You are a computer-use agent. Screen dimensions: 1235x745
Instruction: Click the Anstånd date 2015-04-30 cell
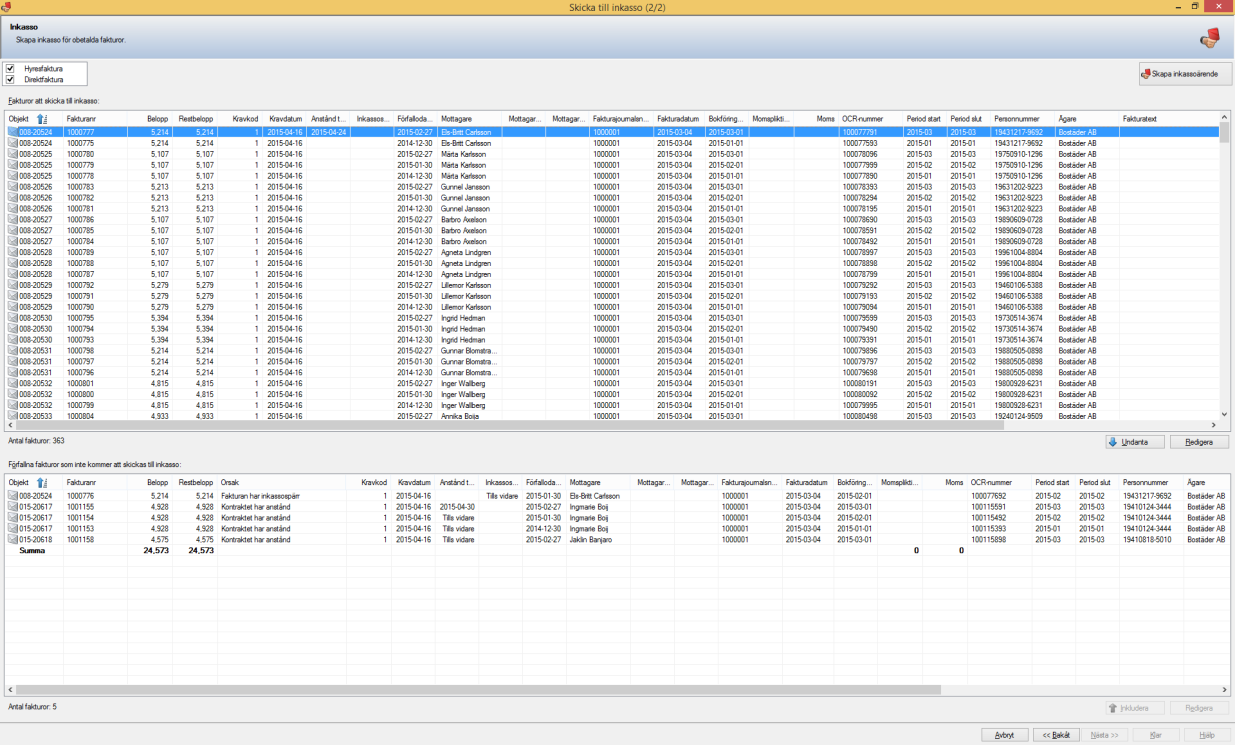point(457,507)
